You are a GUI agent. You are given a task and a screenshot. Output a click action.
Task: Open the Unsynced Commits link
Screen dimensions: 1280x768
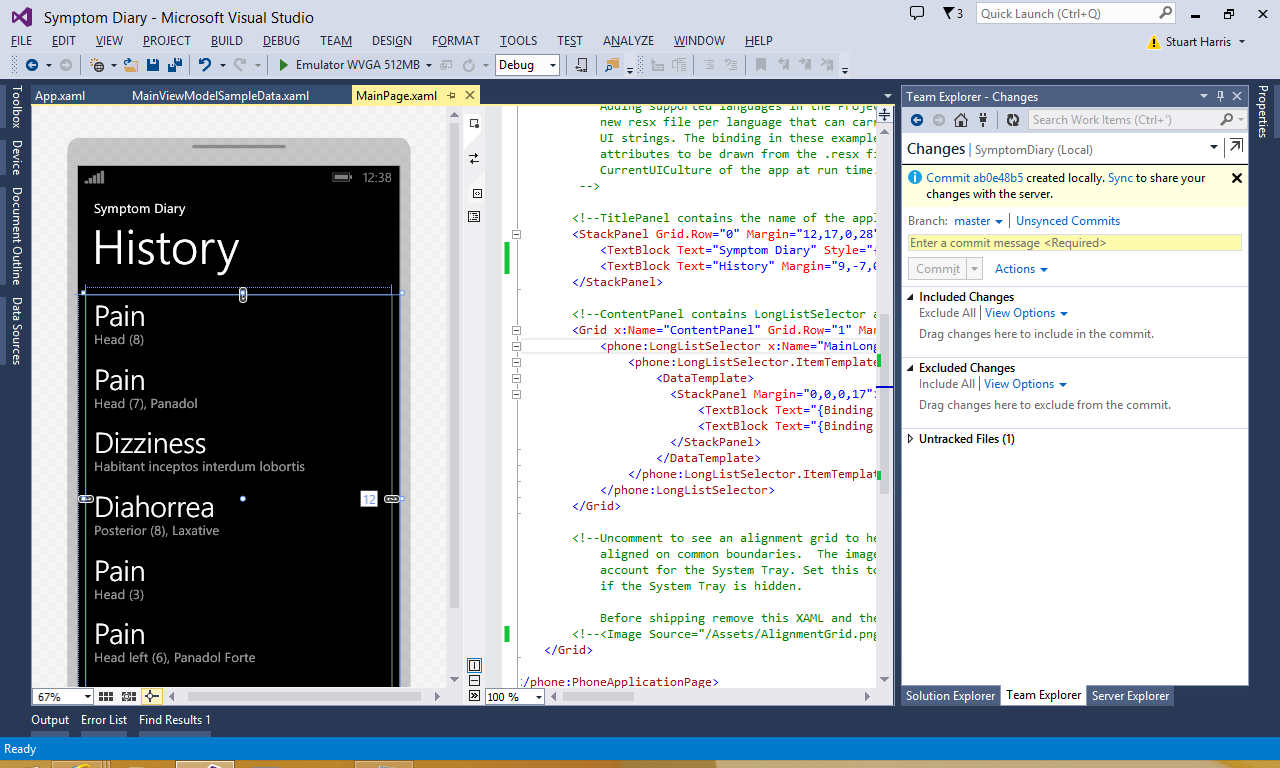[x=1067, y=221]
